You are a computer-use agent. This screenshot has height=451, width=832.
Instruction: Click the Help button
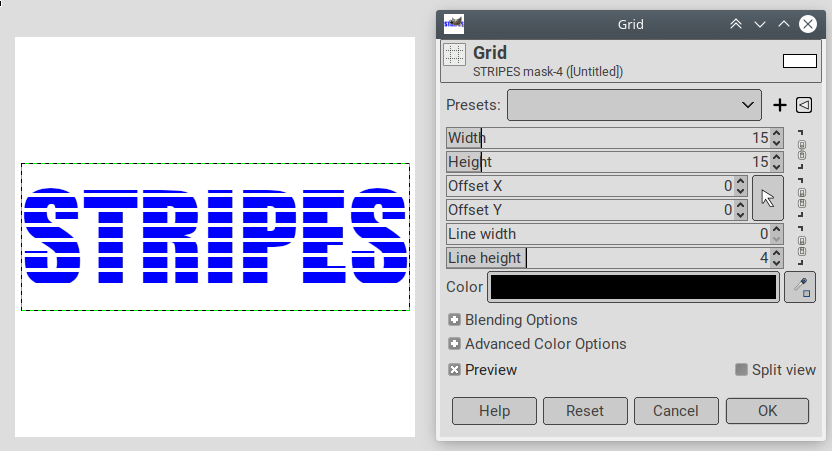click(x=495, y=411)
